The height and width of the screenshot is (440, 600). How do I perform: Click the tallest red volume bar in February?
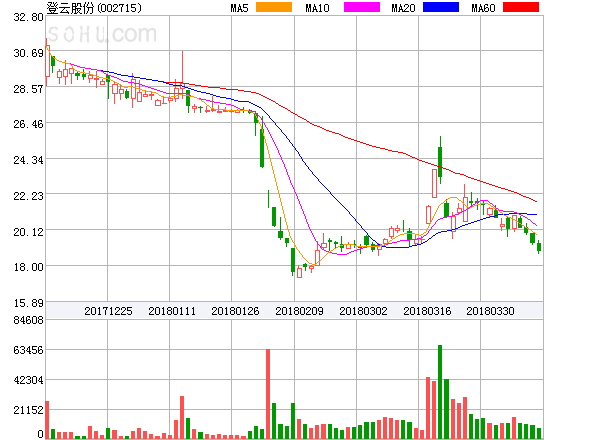pyautogui.click(x=268, y=394)
